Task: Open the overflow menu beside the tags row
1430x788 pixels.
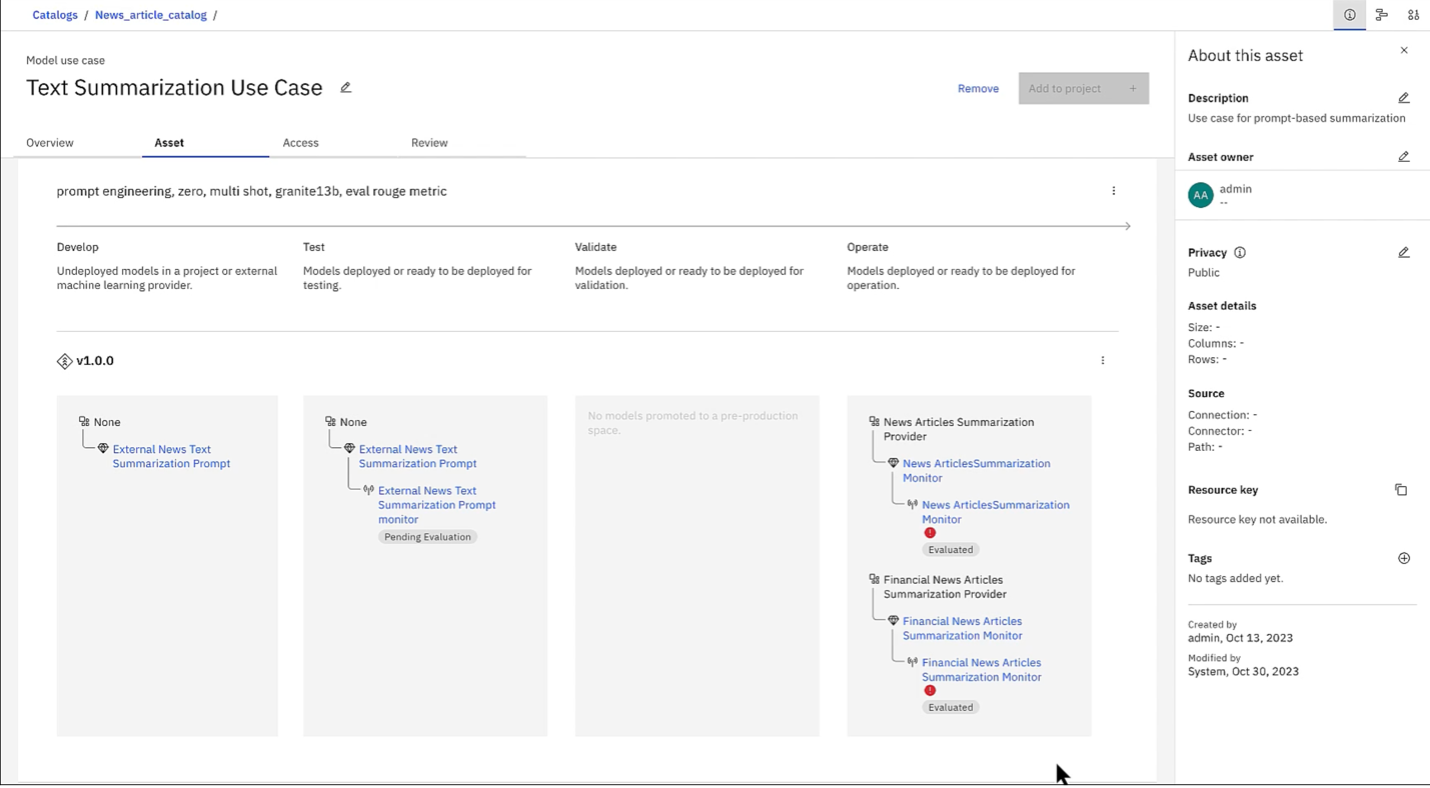Action: [1114, 190]
